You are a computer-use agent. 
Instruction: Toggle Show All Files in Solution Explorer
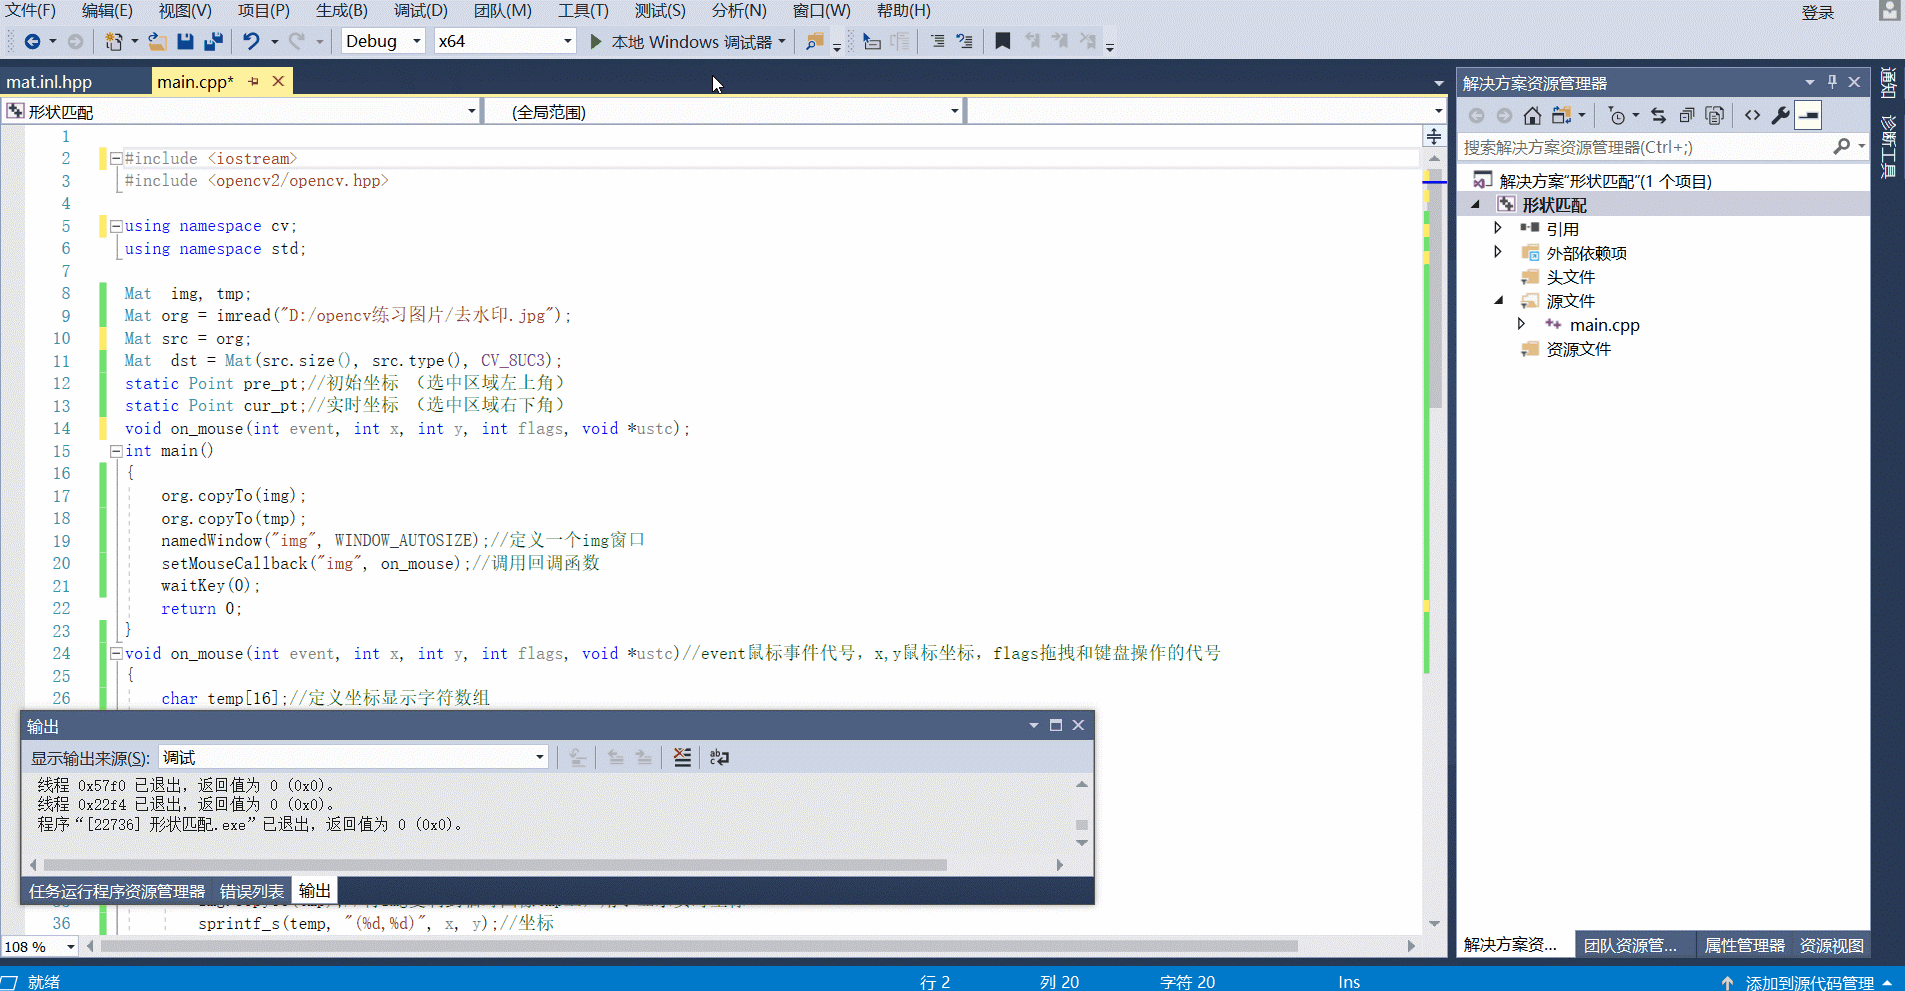[1715, 115]
